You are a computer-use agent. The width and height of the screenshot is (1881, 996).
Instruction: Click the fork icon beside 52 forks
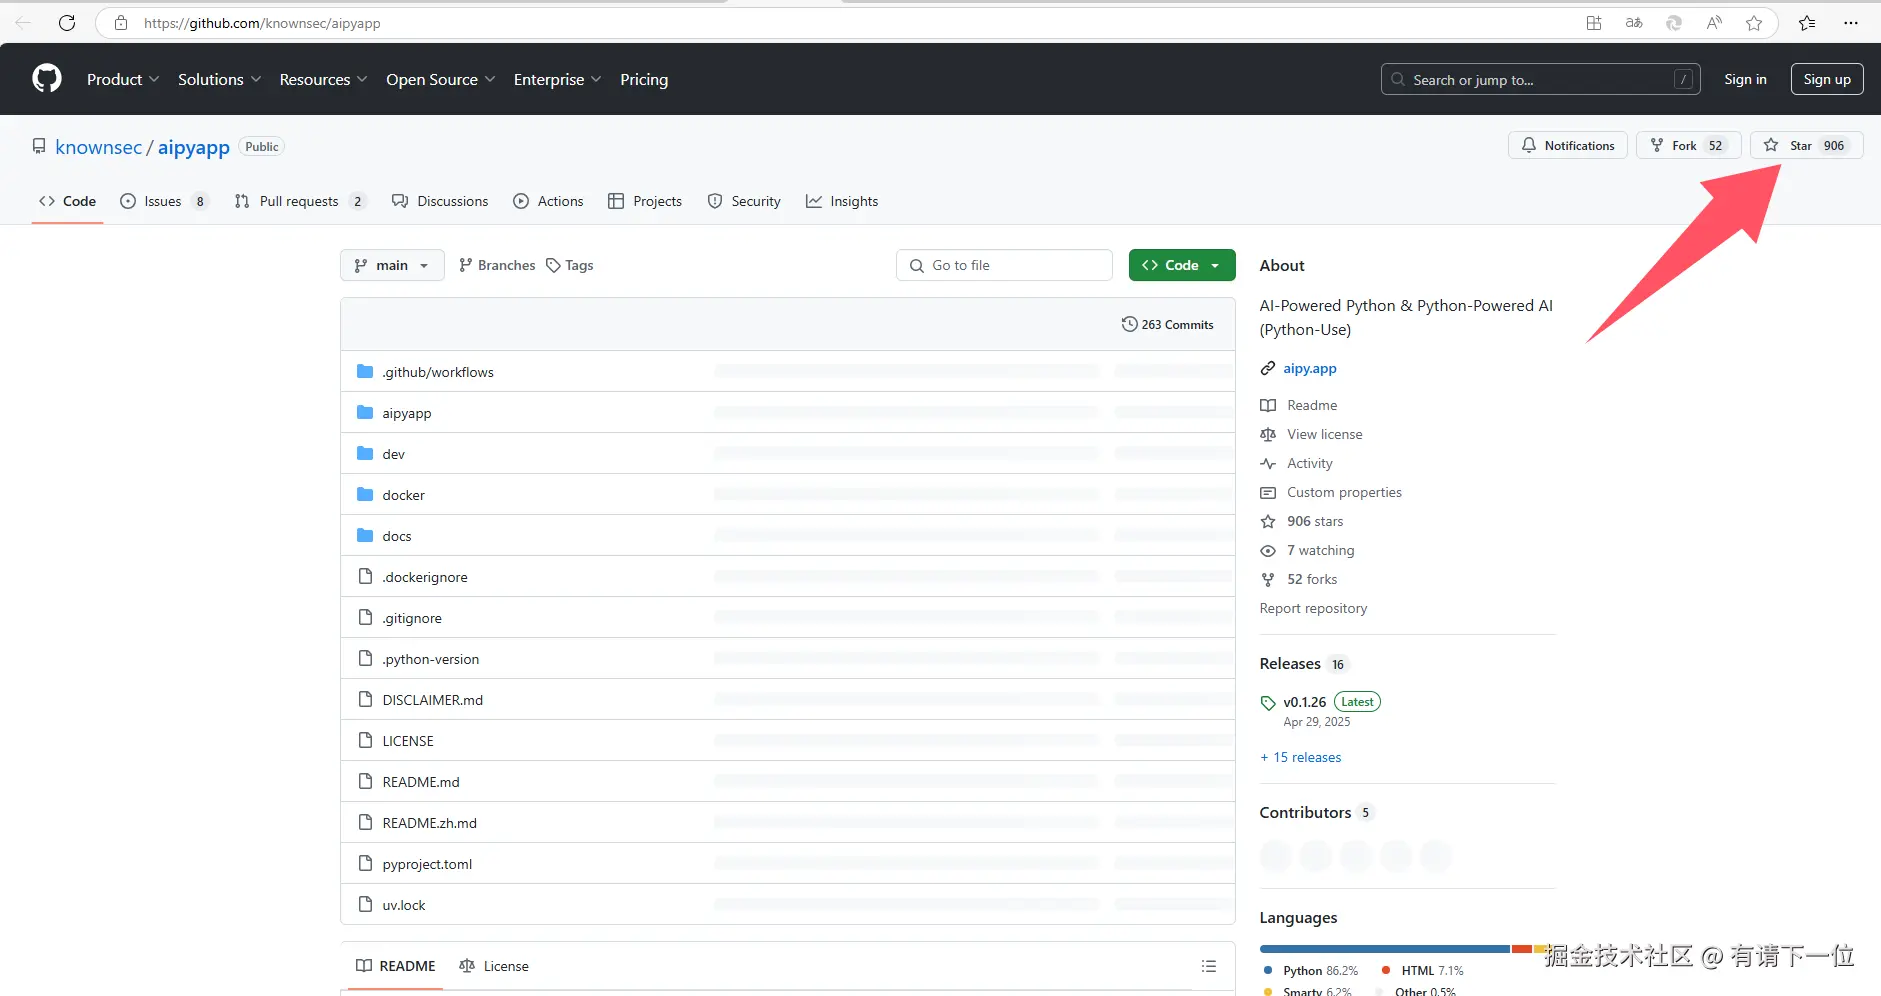pyautogui.click(x=1268, y=579)
